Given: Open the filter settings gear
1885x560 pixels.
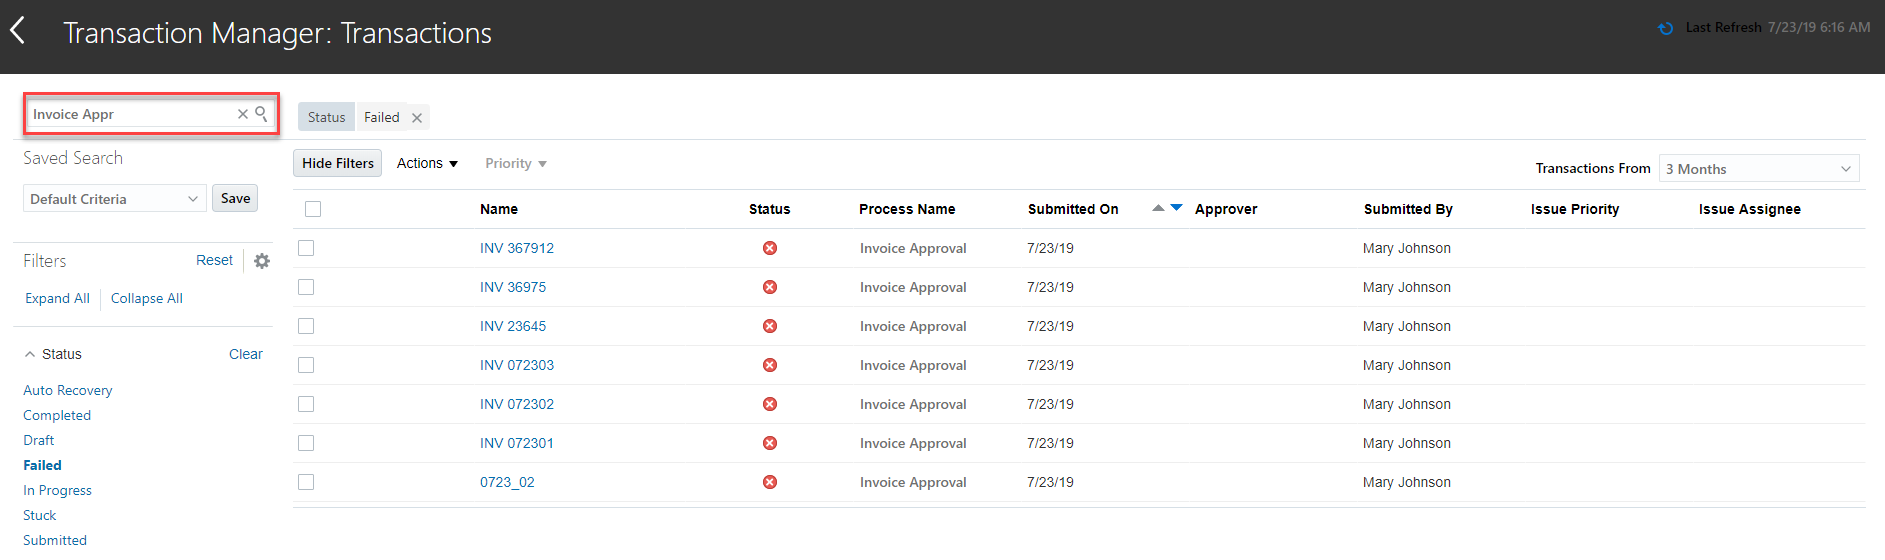Looking at the screenshot, I should (x=262, y=261).
